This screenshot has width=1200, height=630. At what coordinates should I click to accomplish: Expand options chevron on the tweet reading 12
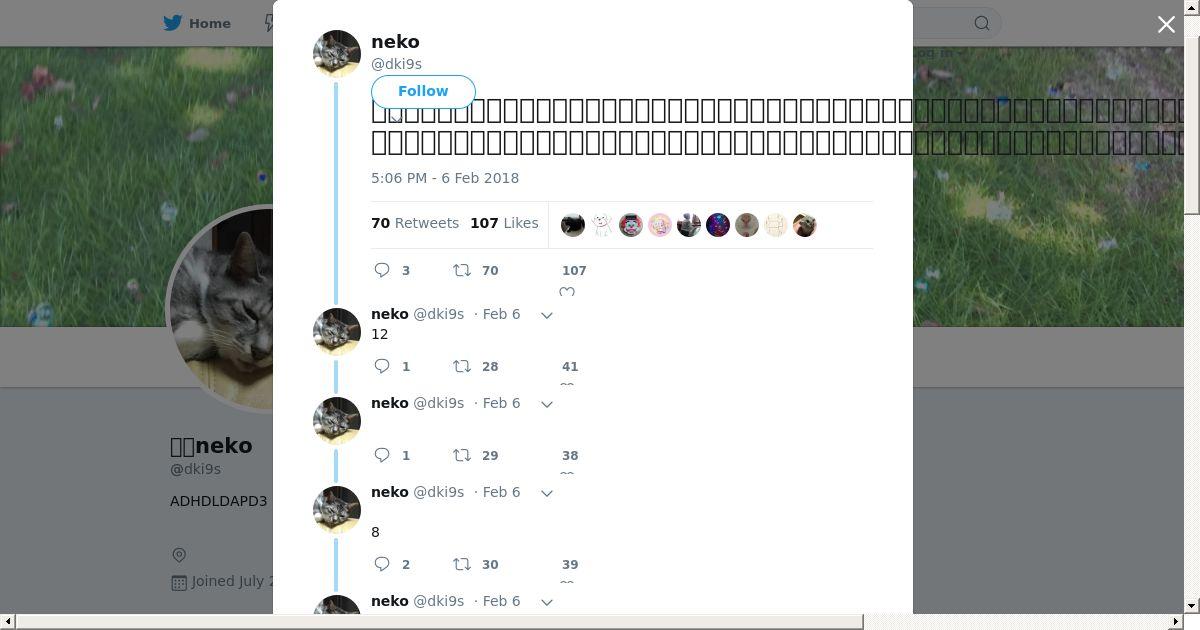pos(547,315)
